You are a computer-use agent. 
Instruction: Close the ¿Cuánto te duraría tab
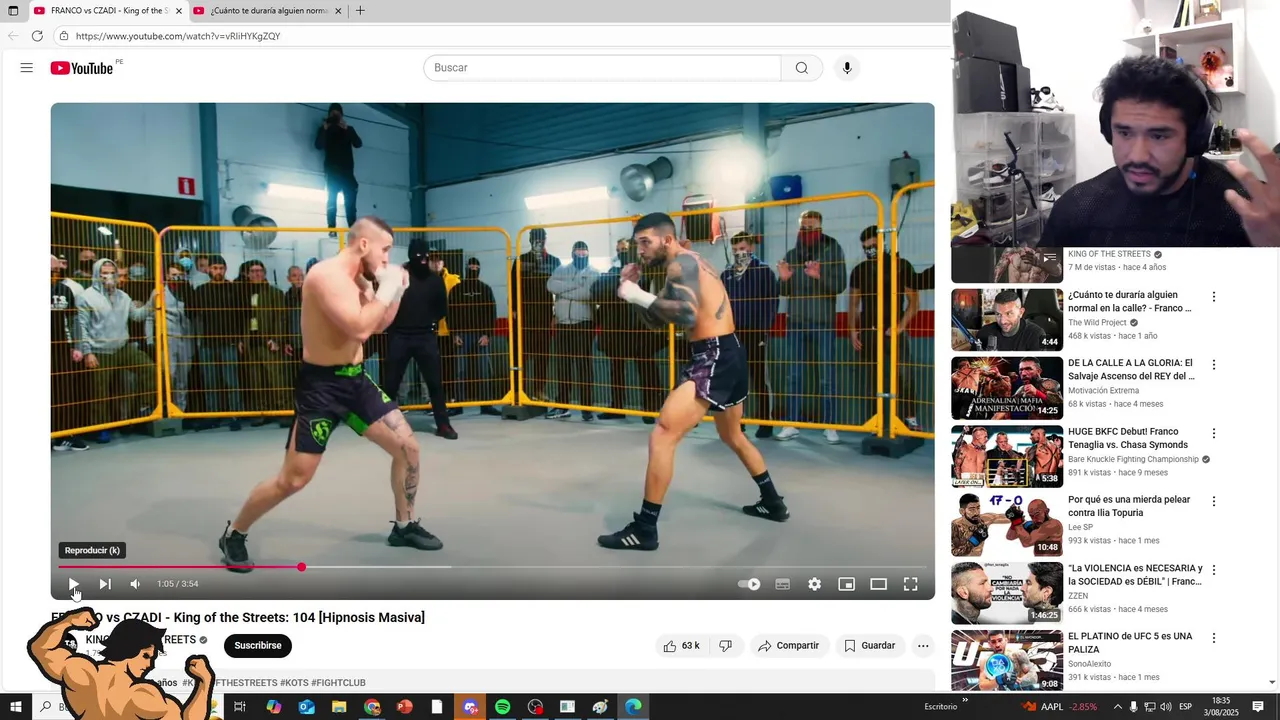[x=338, y=11]
